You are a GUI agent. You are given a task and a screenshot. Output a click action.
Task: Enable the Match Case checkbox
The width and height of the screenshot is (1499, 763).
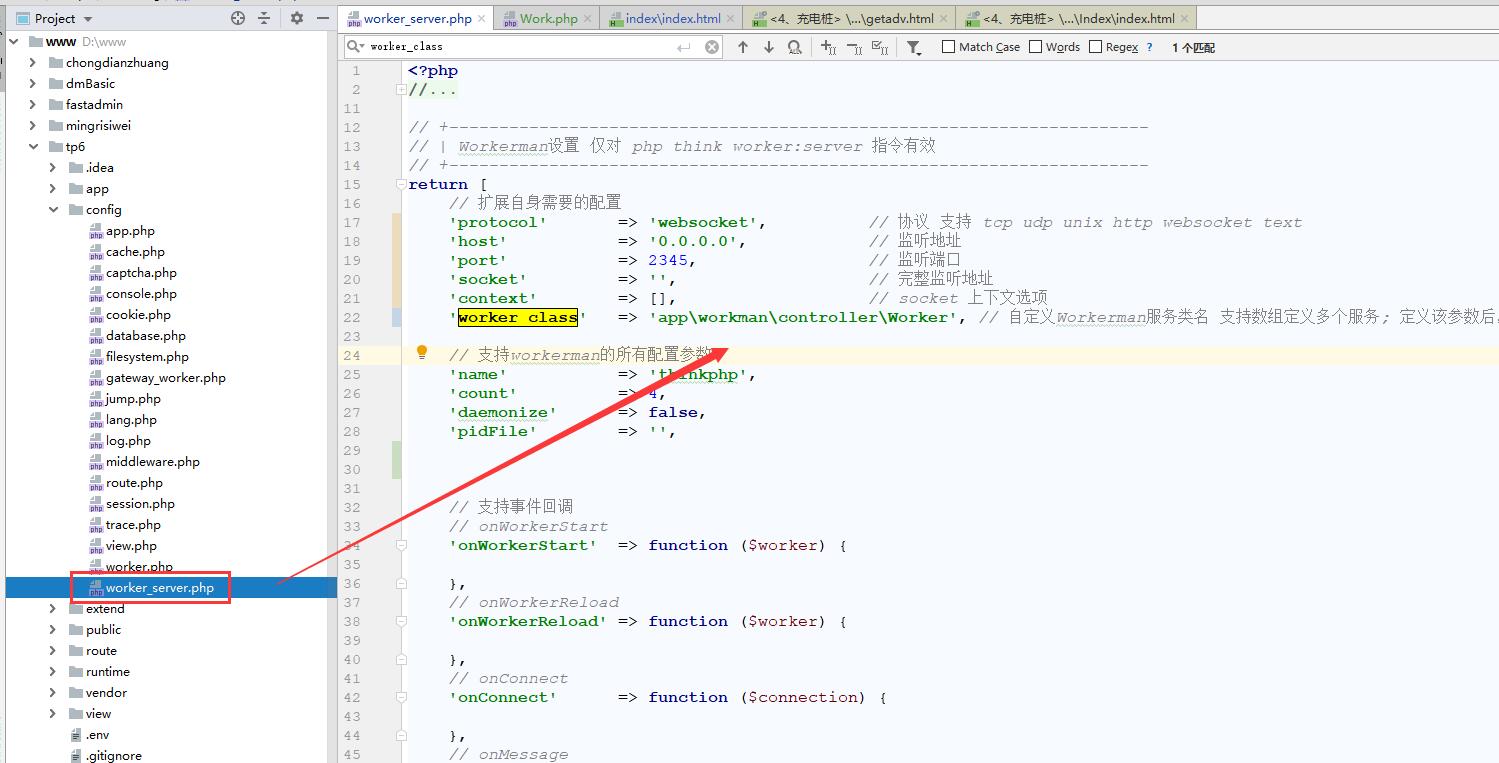[x=949, y=47]
